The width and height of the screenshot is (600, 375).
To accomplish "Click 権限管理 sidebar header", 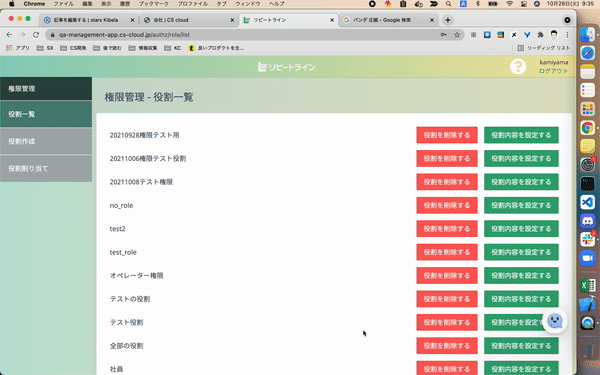I will 46,88.
